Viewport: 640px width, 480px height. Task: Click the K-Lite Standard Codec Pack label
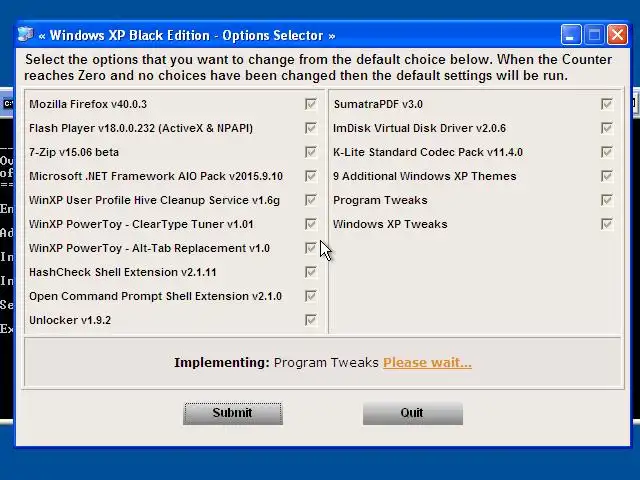click(x=428, y=152)
